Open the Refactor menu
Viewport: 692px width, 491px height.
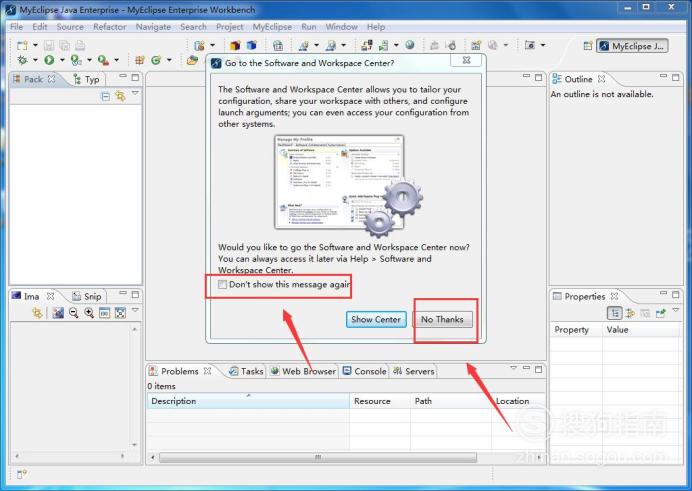109,27
